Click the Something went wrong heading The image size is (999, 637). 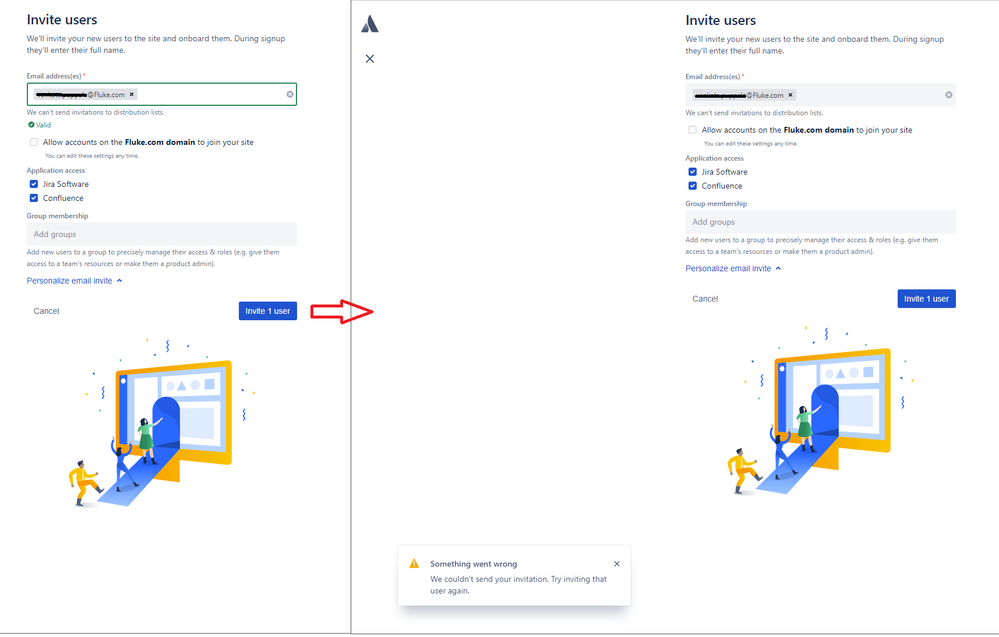point(473,564)
